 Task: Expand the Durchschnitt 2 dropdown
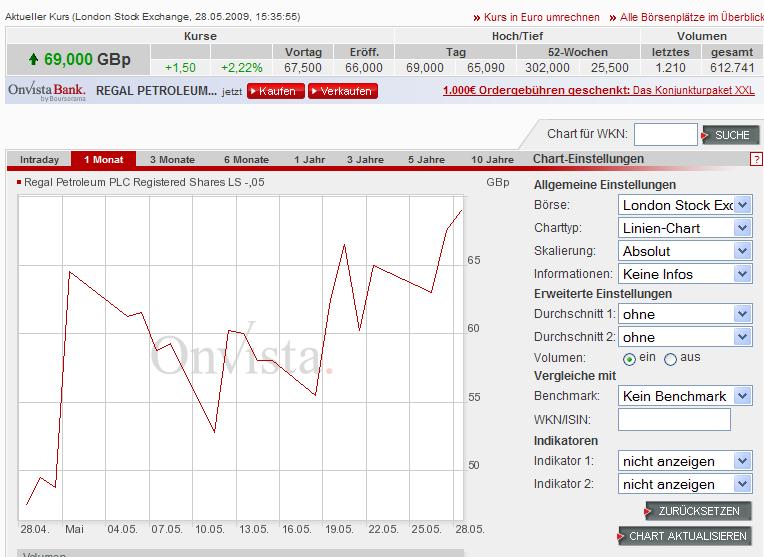click(x=685, y=337)
